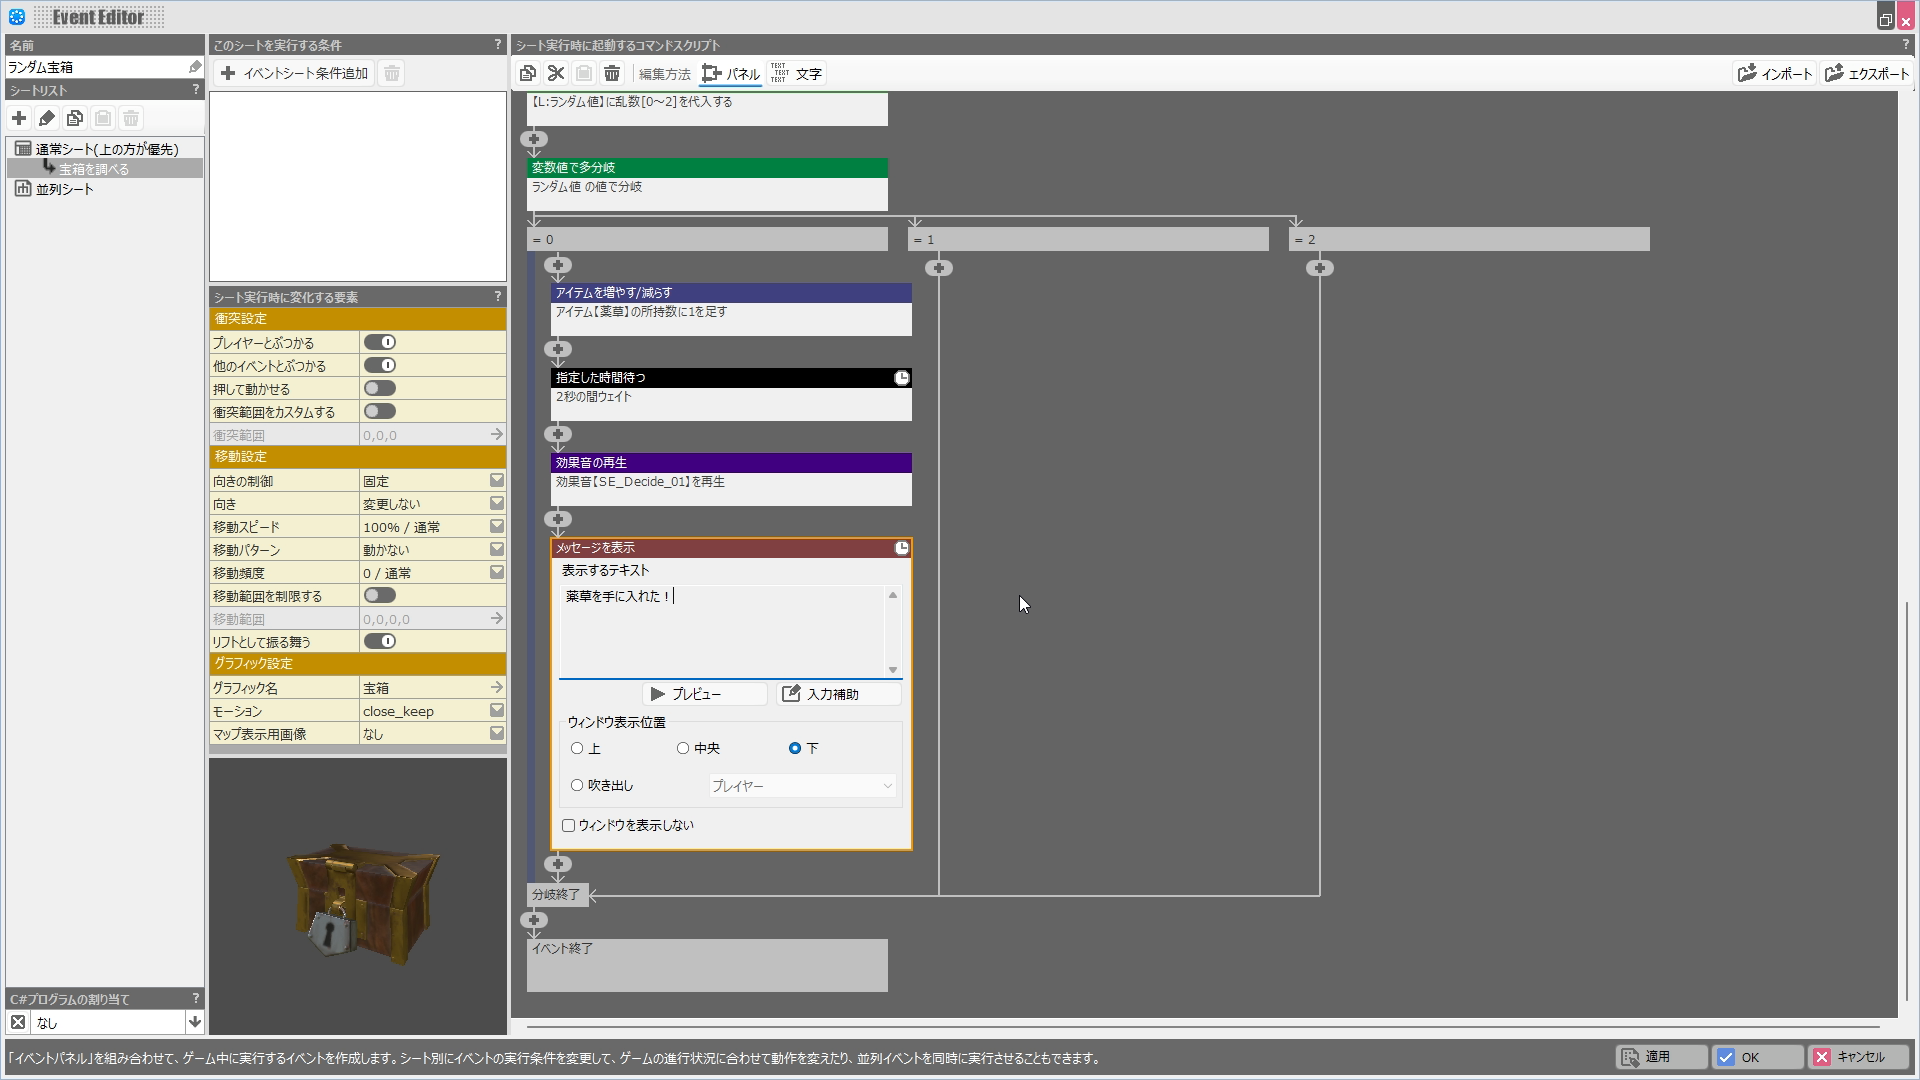Check ウィンドウを表示しない checkbox
The width and height of the screenshot is (1920, 1080).
tap(569, 825)
